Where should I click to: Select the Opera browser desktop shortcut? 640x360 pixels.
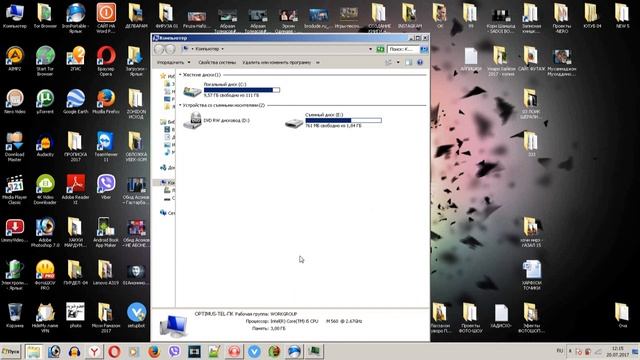click(x=106, y=61)
